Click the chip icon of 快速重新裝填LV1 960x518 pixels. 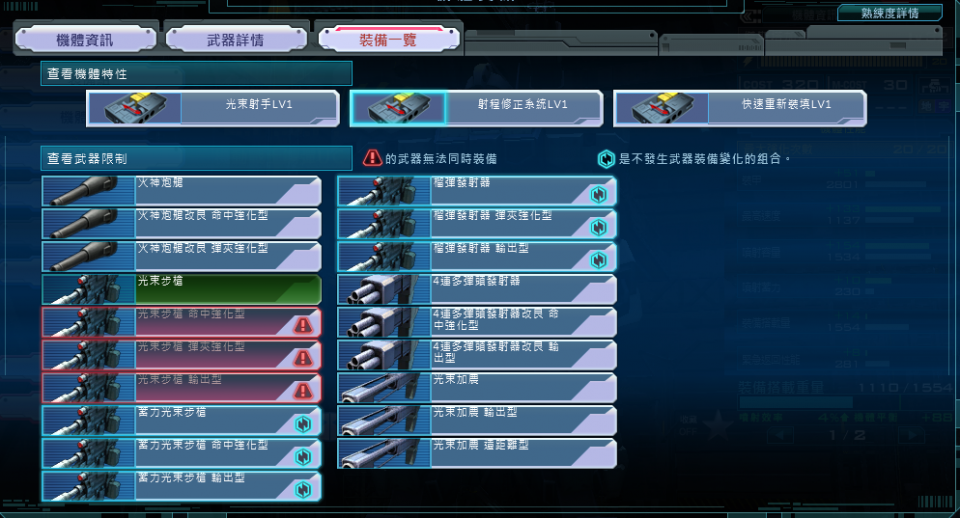coord(662,109)
